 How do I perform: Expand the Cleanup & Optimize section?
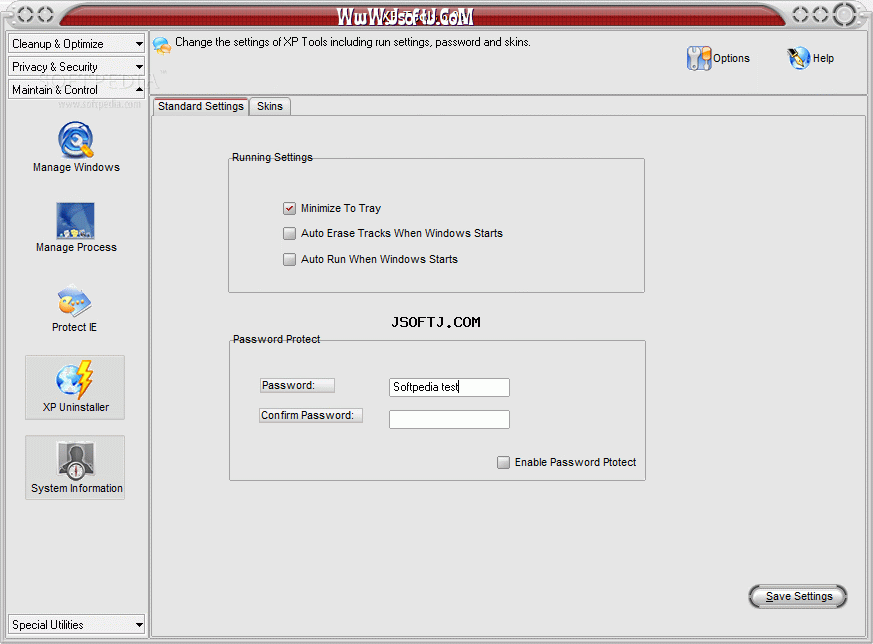pos(76,43)
